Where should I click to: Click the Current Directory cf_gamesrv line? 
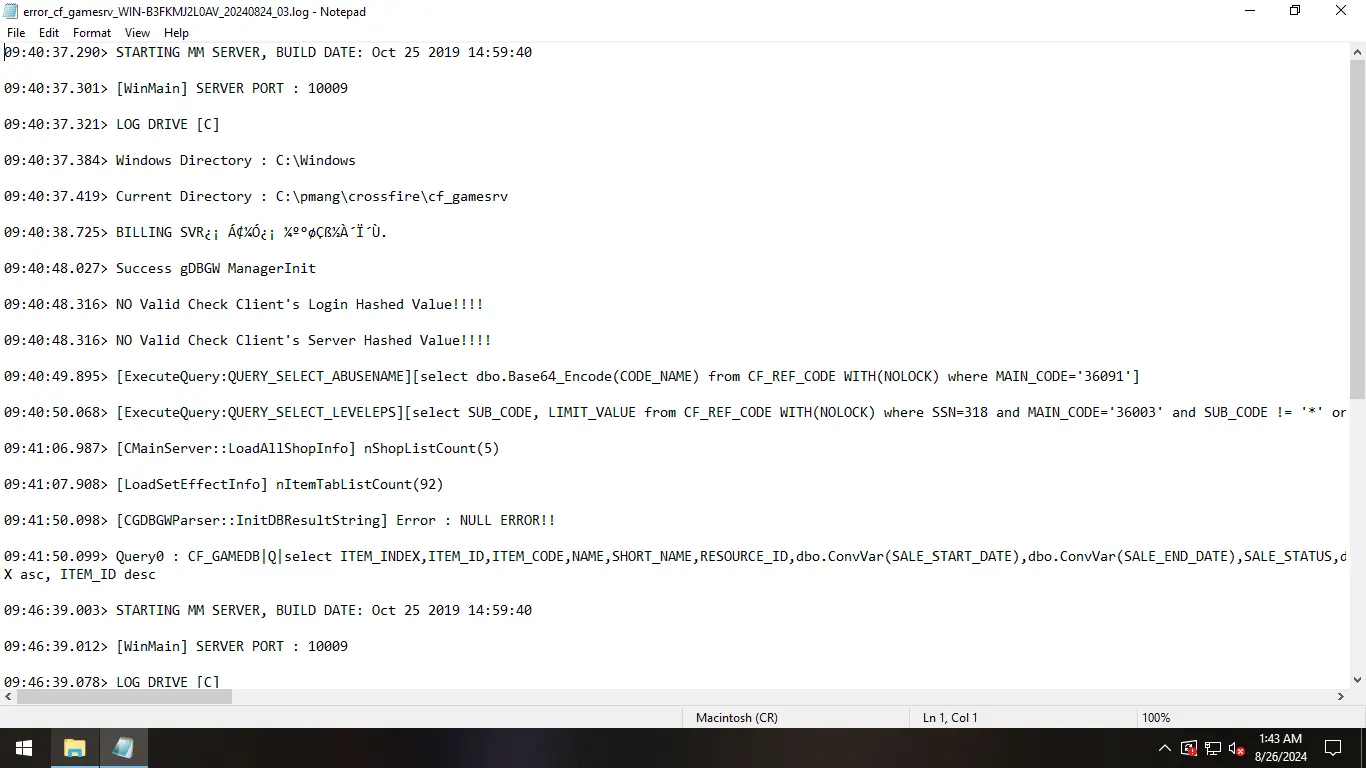click(x=256, y=196)
